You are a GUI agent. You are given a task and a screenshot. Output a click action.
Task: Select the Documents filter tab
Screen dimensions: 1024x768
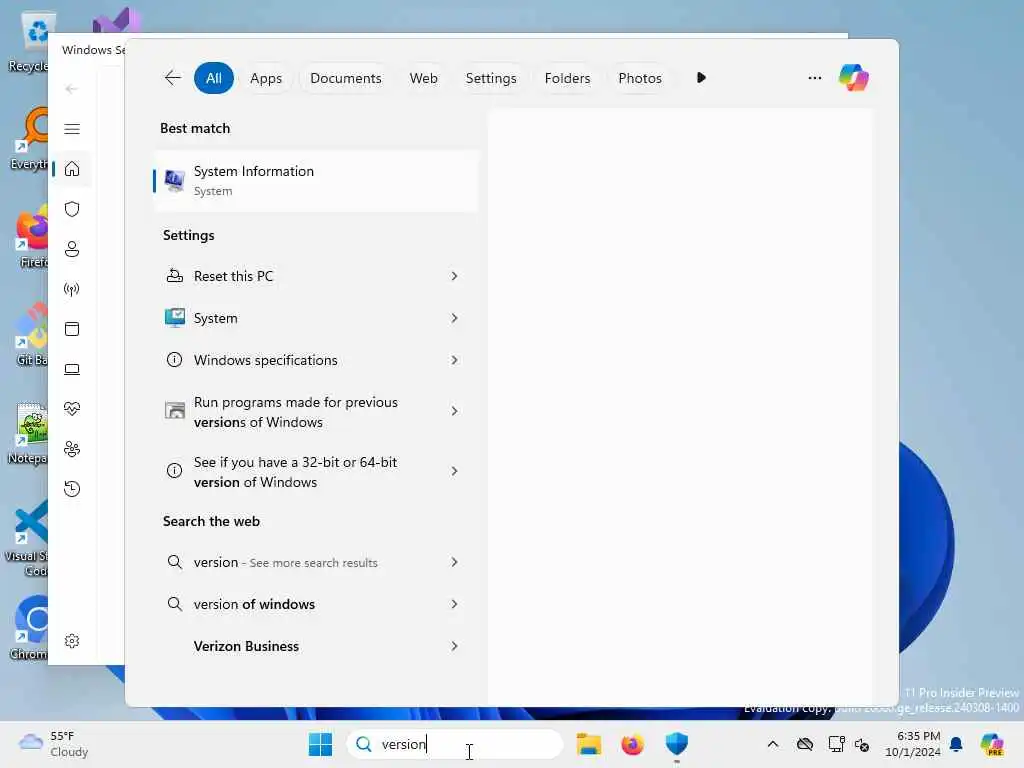click(345, 78)
